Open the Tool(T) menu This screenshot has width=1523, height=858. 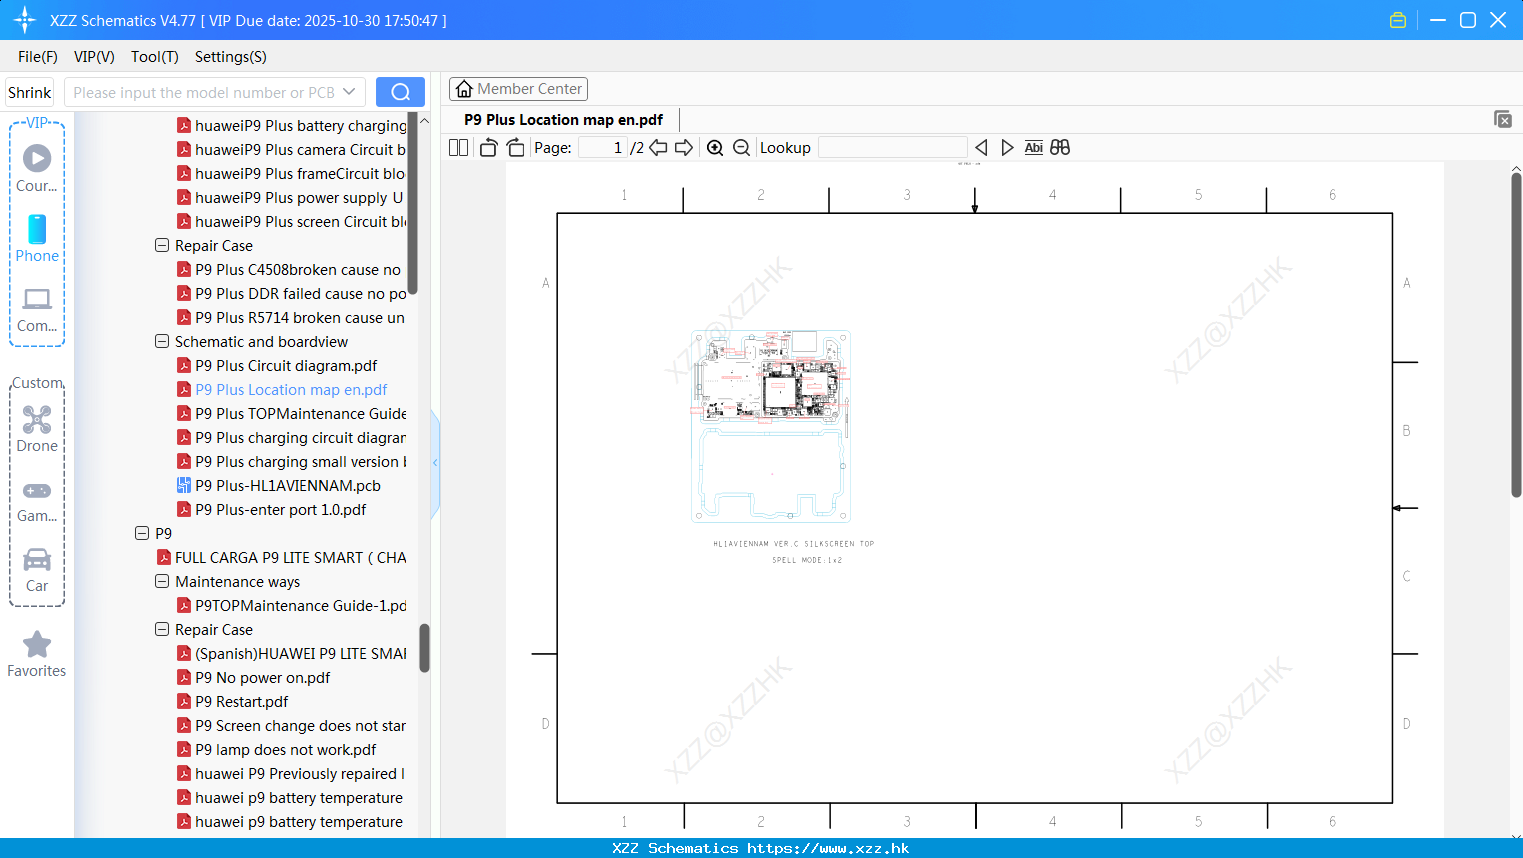click(155, 57)
